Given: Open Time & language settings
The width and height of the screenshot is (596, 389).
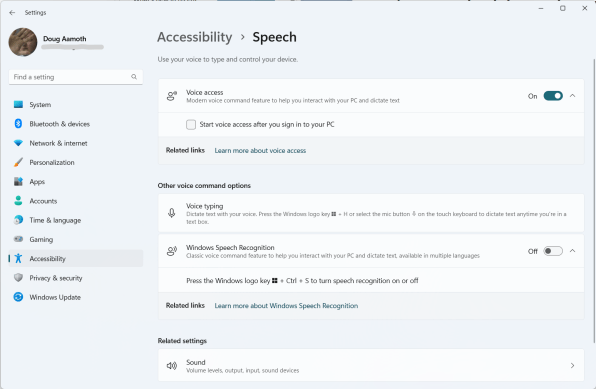Looking at the screenshot, I should pos(76,220).
